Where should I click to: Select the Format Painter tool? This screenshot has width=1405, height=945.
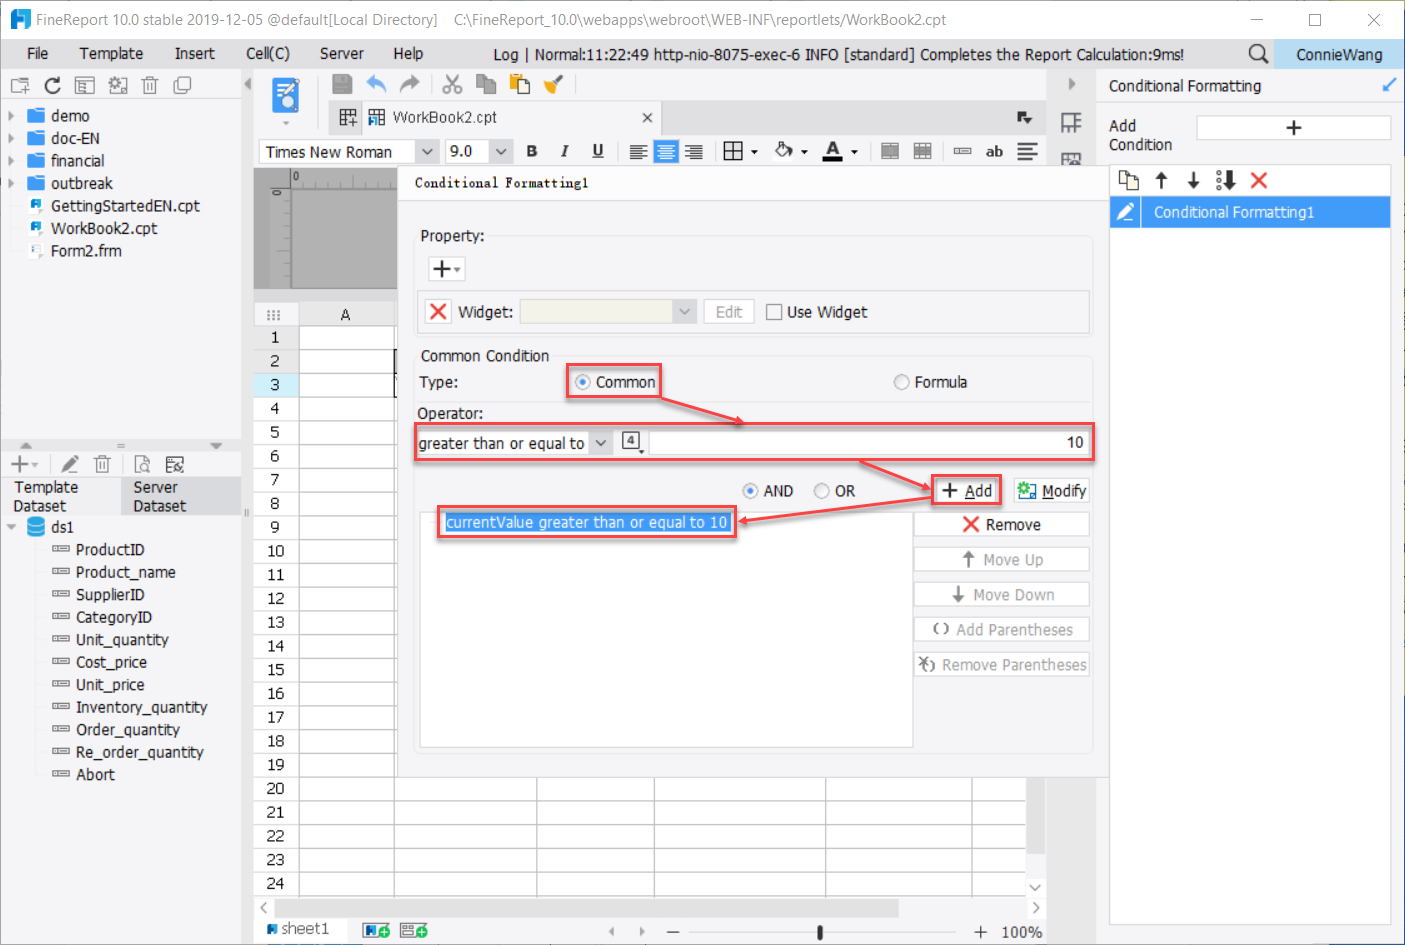553,84
